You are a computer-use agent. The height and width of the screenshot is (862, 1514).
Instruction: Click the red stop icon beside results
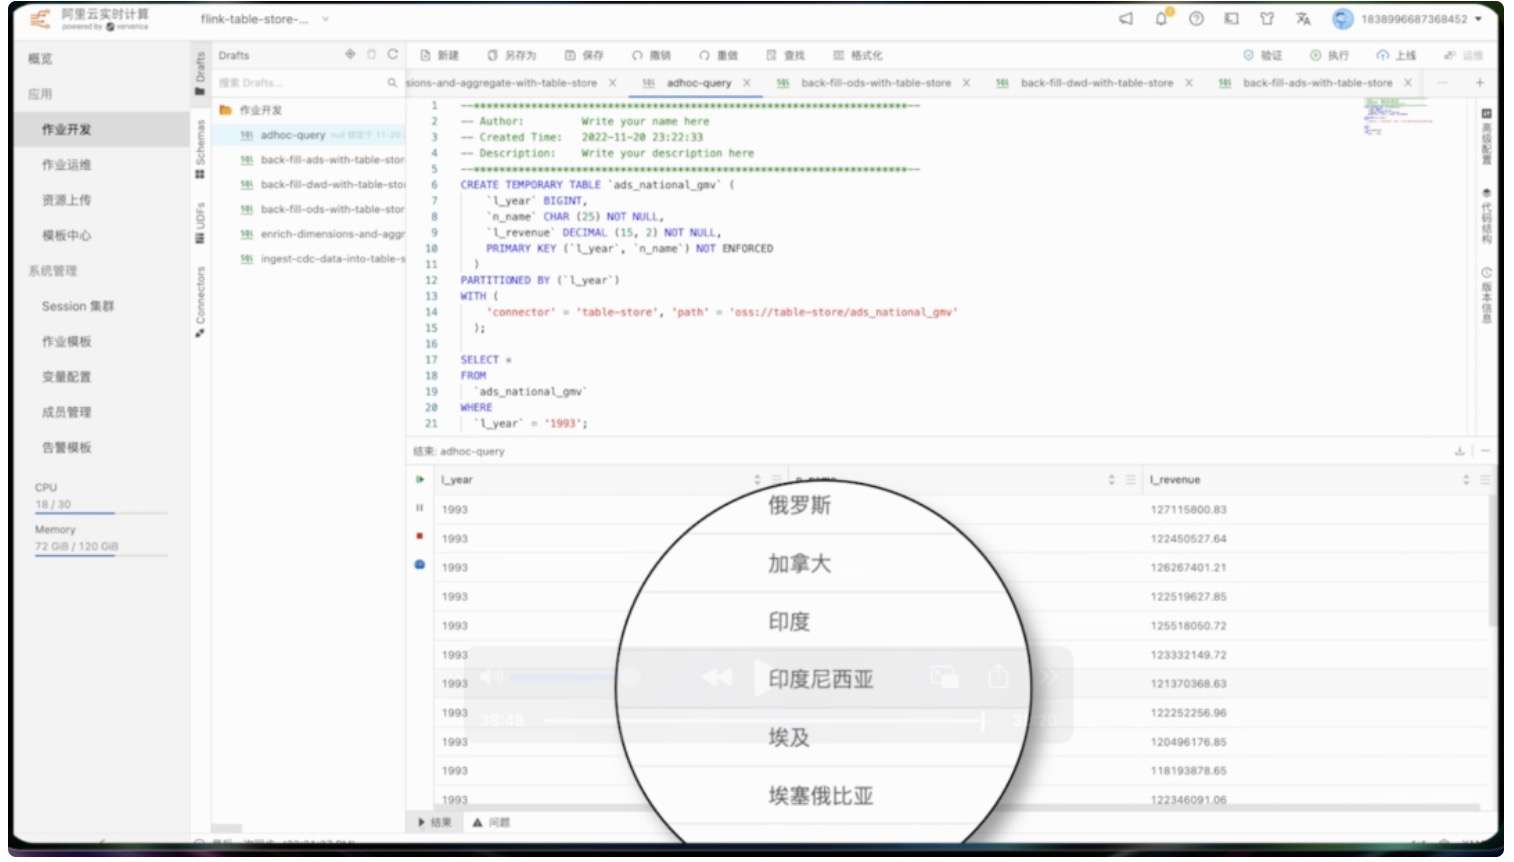419,536
